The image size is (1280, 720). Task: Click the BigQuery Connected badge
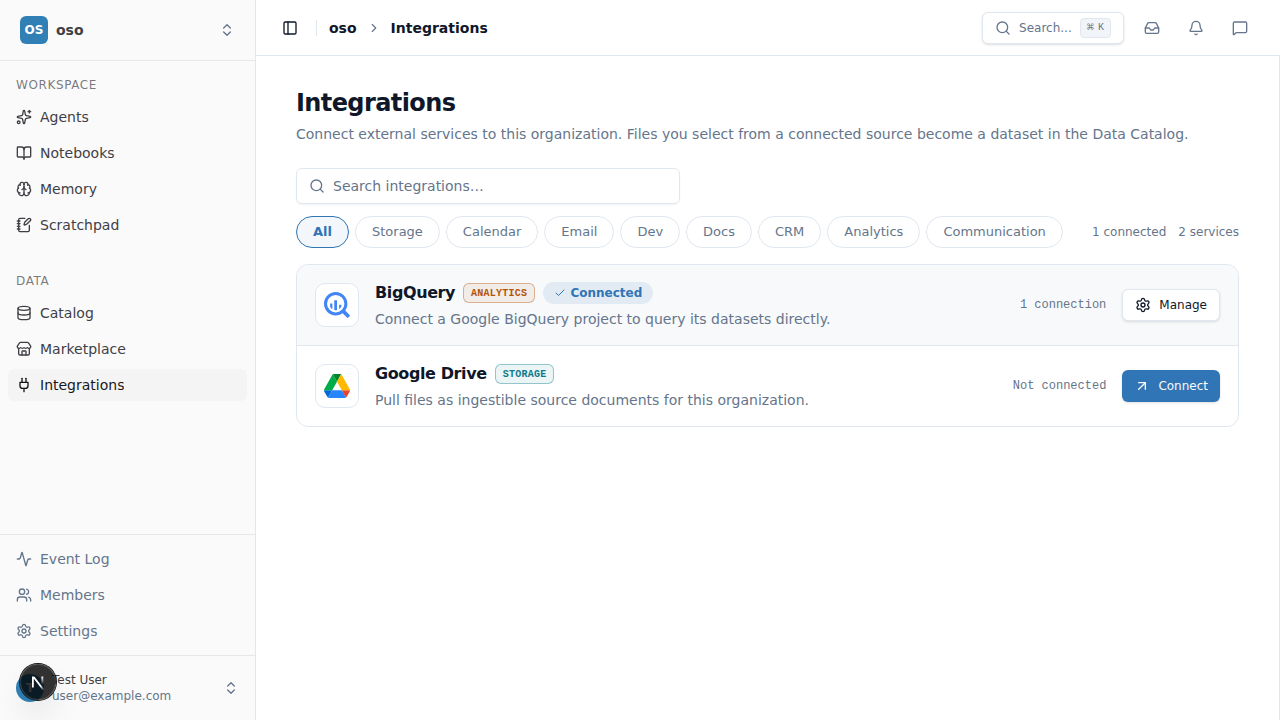598,293
